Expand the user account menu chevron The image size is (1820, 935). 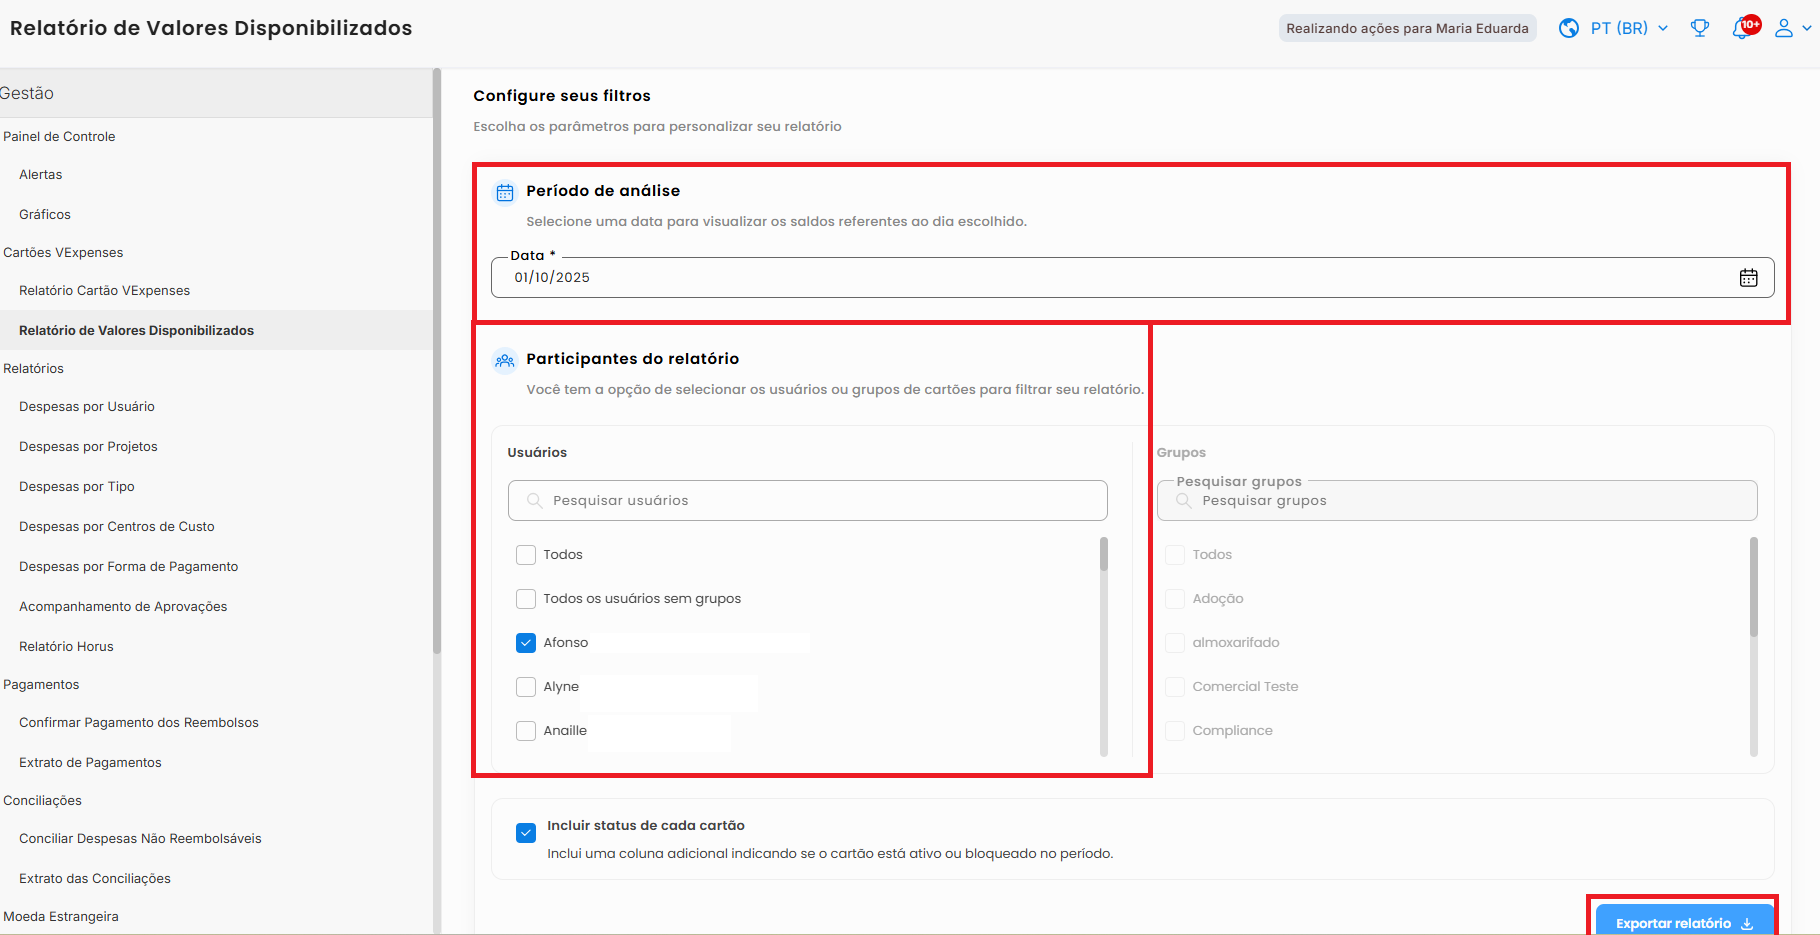pyautogui.click(x=1806, y=28)
